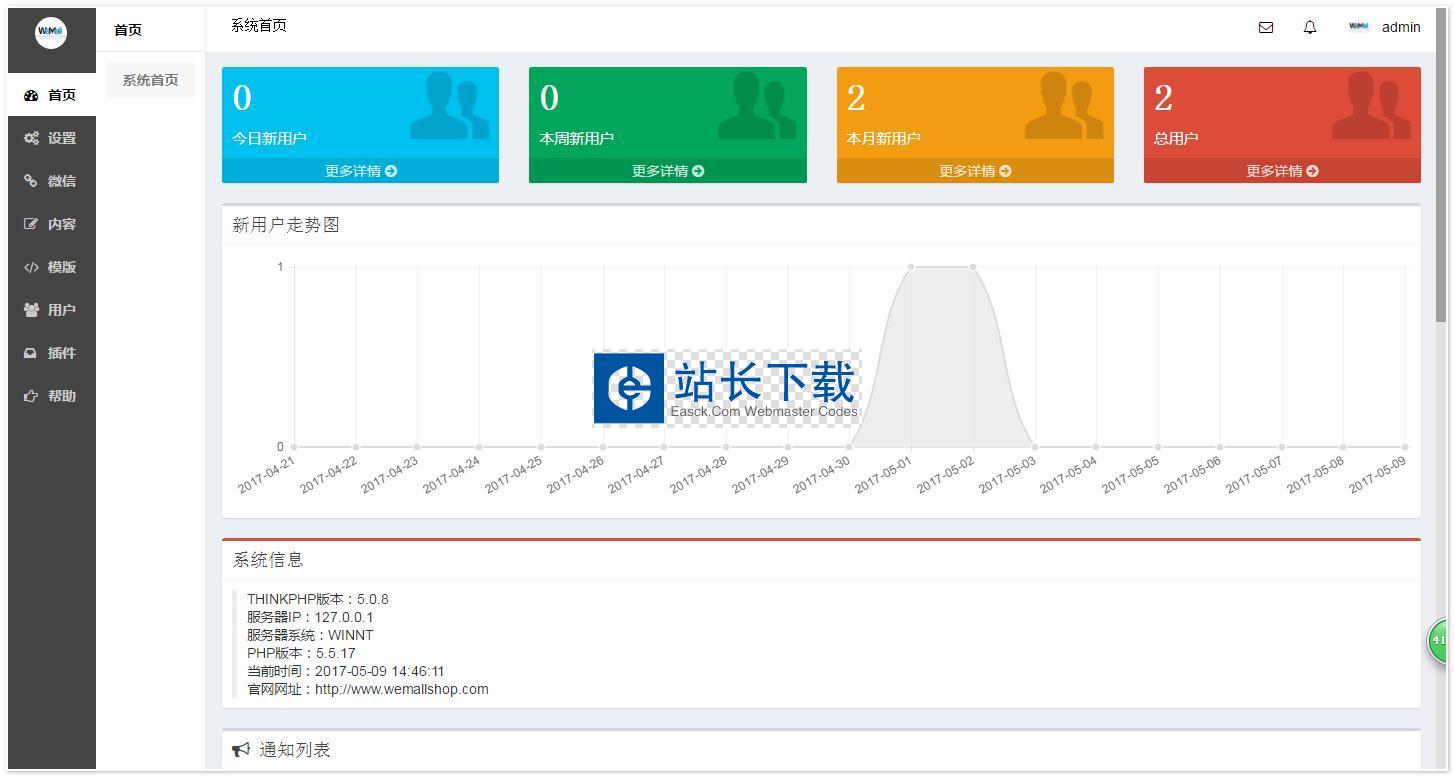This screenshot has height=777, width=1454.
Task: Open the 用户 users group icon
Action: pyautogui.click(x=31, y=310)
